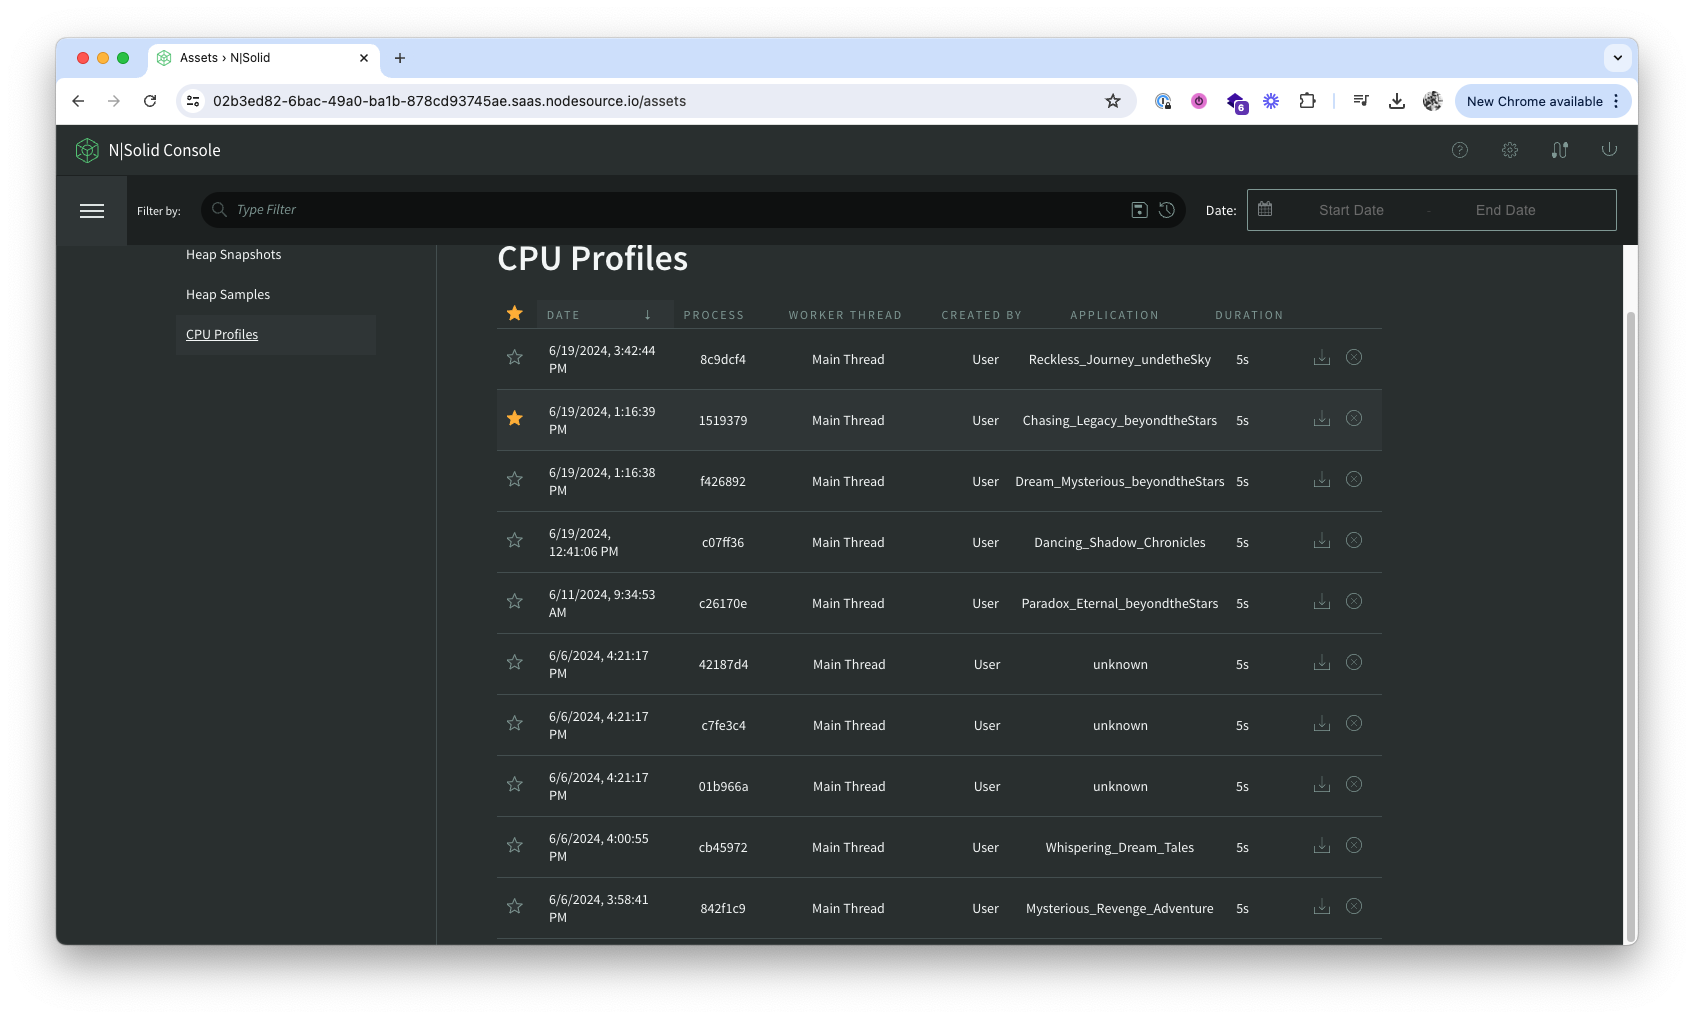Image resolution: width=1694 pixels, height=1019 pixels.
Task: Download the 01b966a CPU profile
Action: (x=1322, y=785)
